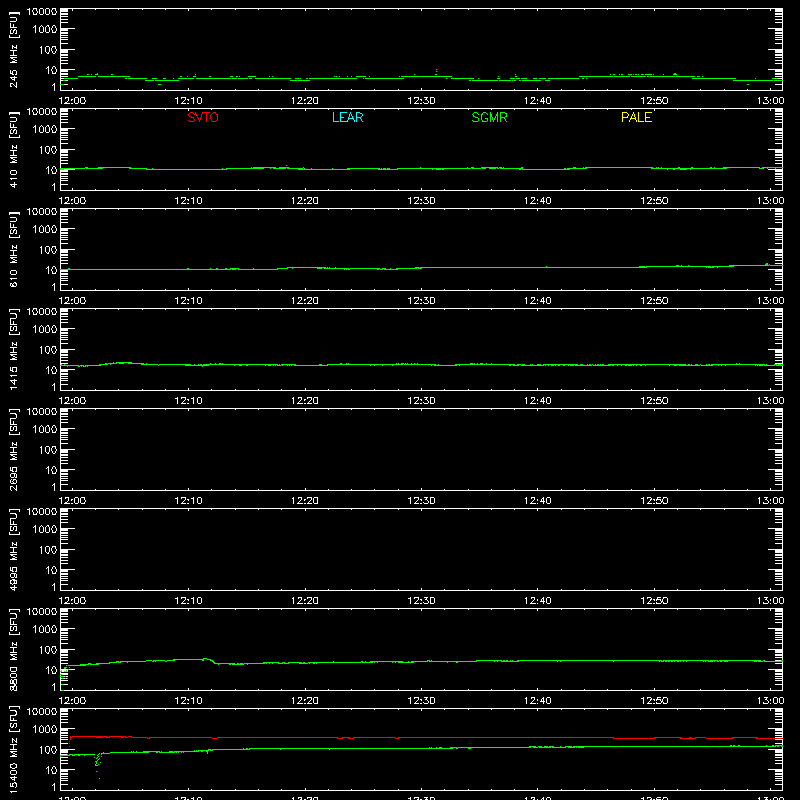Viewport: 800px width, 800px height.
Task: Click the green flux trace in 245 MHz plot
Action: click(x=421, y=78)
